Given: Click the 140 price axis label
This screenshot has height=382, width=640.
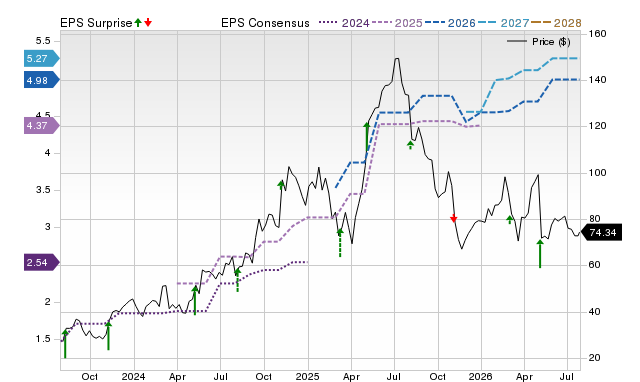Looking at the screenshot, I should click(x=598, y=80).
